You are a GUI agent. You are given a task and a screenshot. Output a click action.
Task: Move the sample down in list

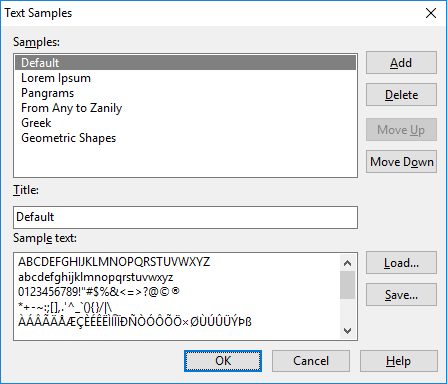coord(401,162)
